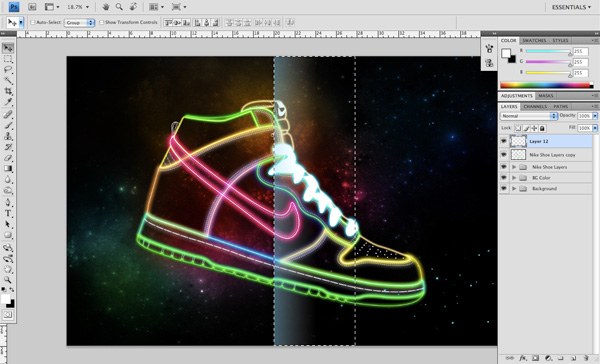Select the Lasso tool

pyautogui.click(x=8, y=70)
